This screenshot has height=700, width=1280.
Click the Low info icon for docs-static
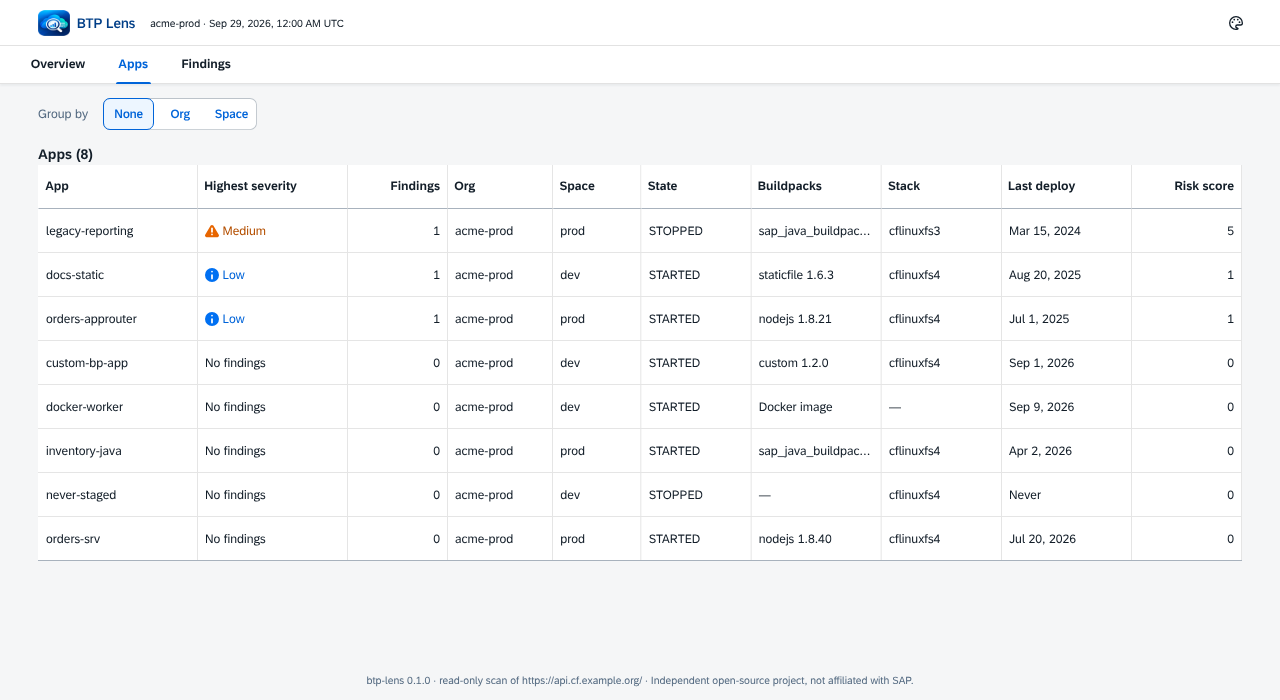[212, 275]
